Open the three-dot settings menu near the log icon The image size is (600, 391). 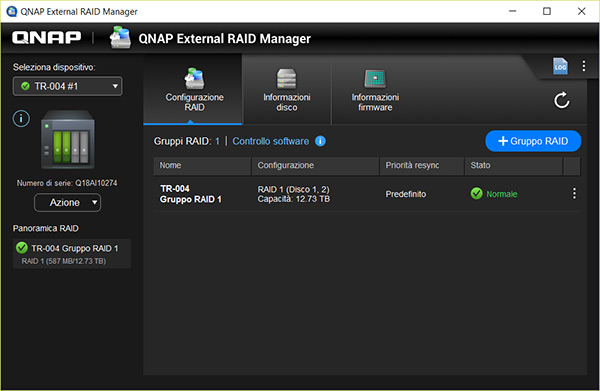click(584, 66)
